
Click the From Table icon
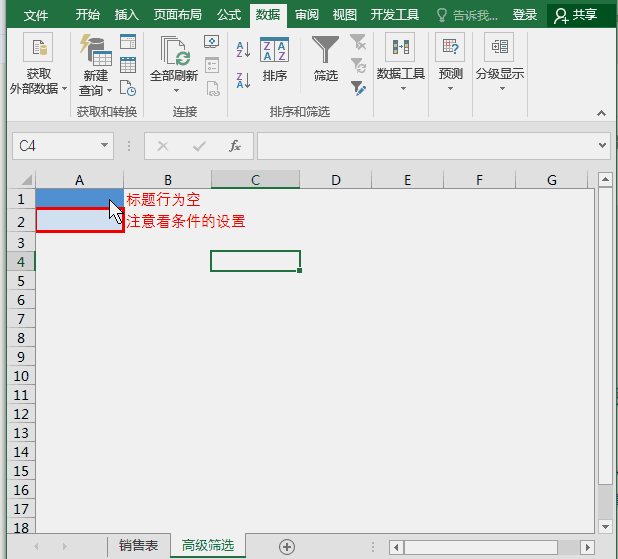click(x=128, y=65)
